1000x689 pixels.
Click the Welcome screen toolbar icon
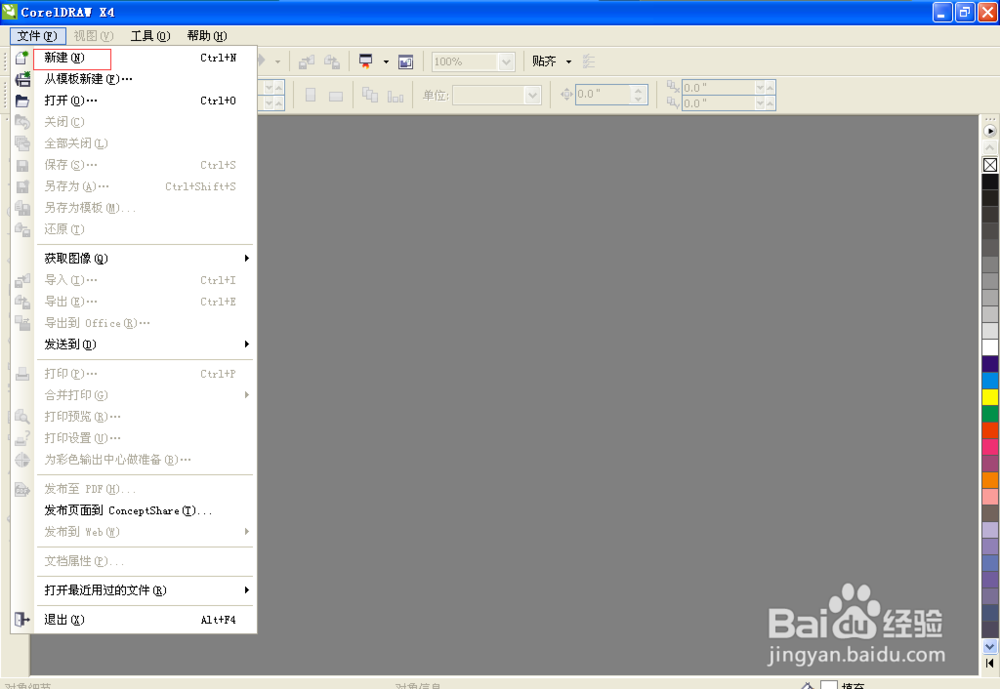(x=406, y=62)
